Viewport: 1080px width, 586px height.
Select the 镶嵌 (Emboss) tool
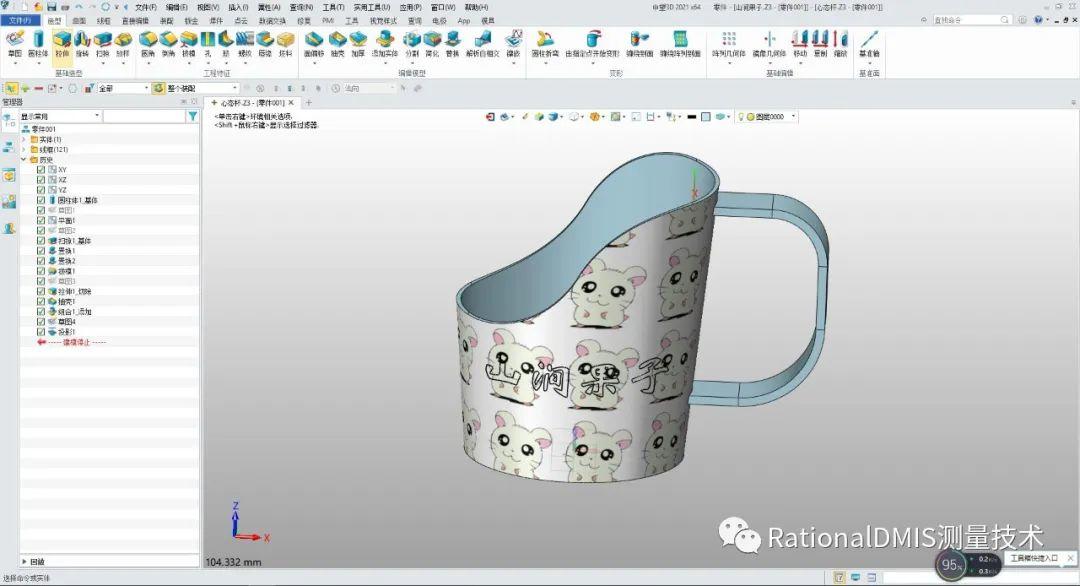pyautogui.click(x=514, y=43)
